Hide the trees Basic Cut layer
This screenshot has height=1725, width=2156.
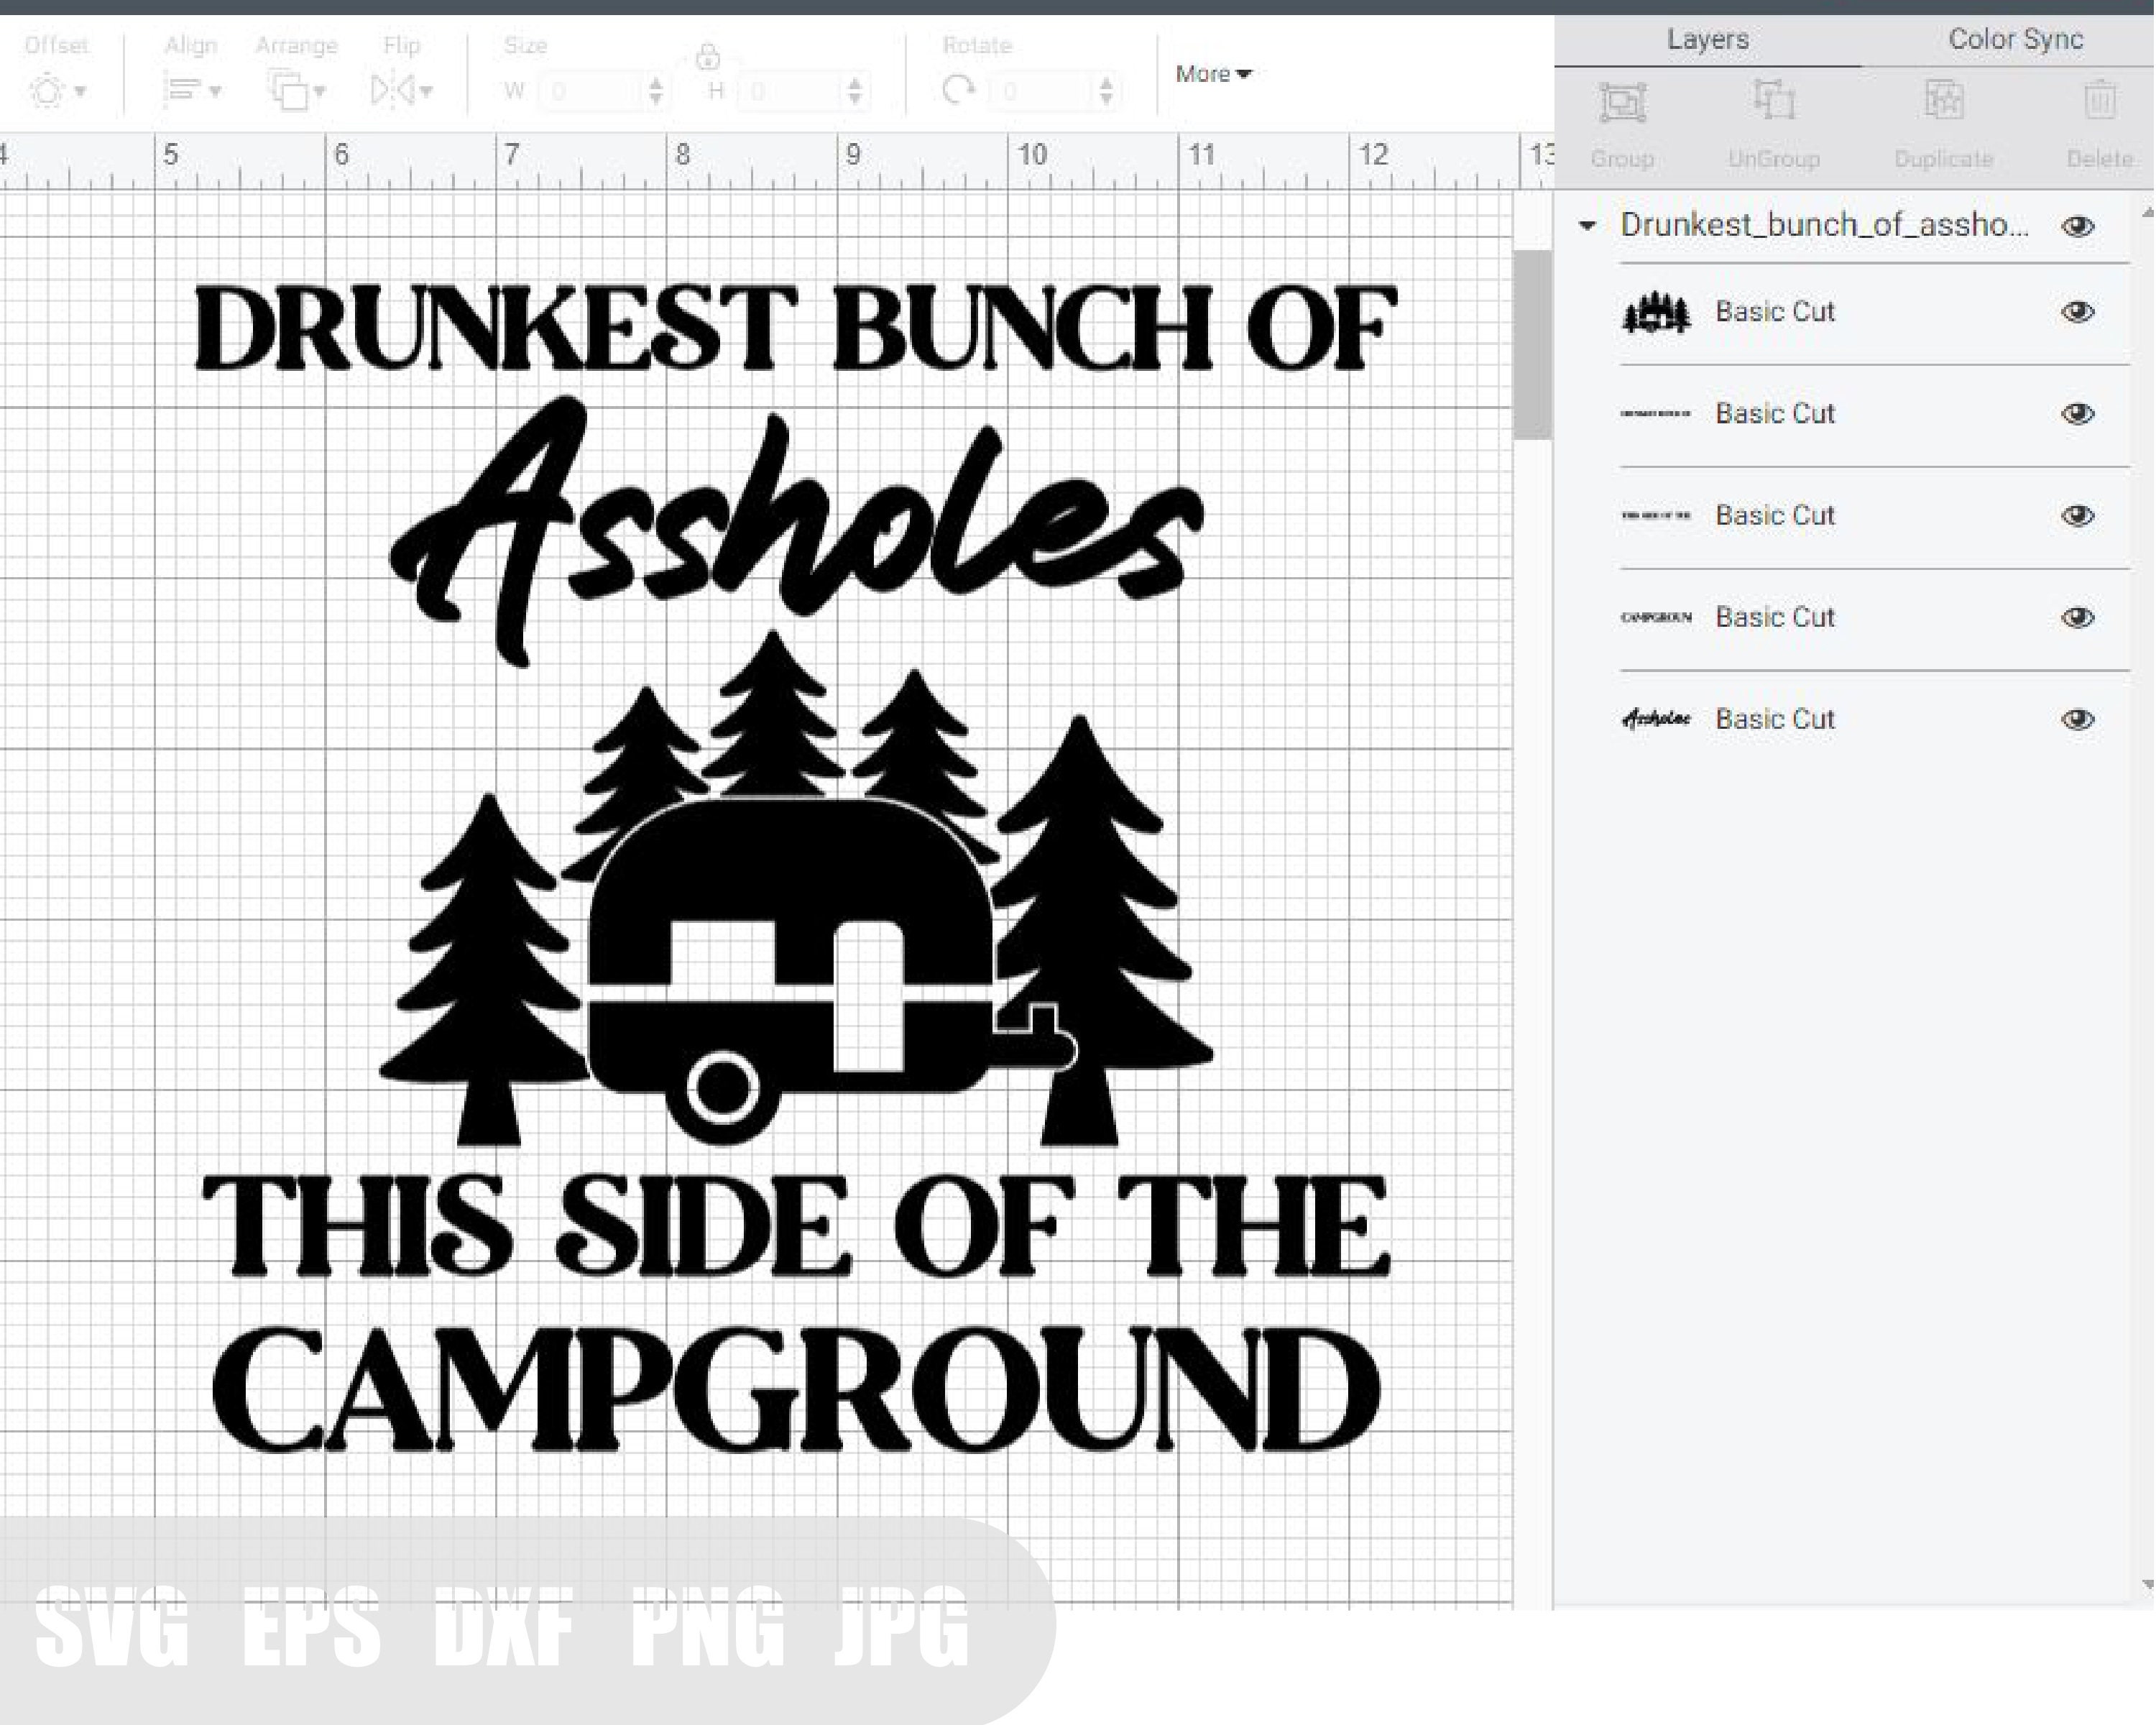click(x=2077, y=312)
